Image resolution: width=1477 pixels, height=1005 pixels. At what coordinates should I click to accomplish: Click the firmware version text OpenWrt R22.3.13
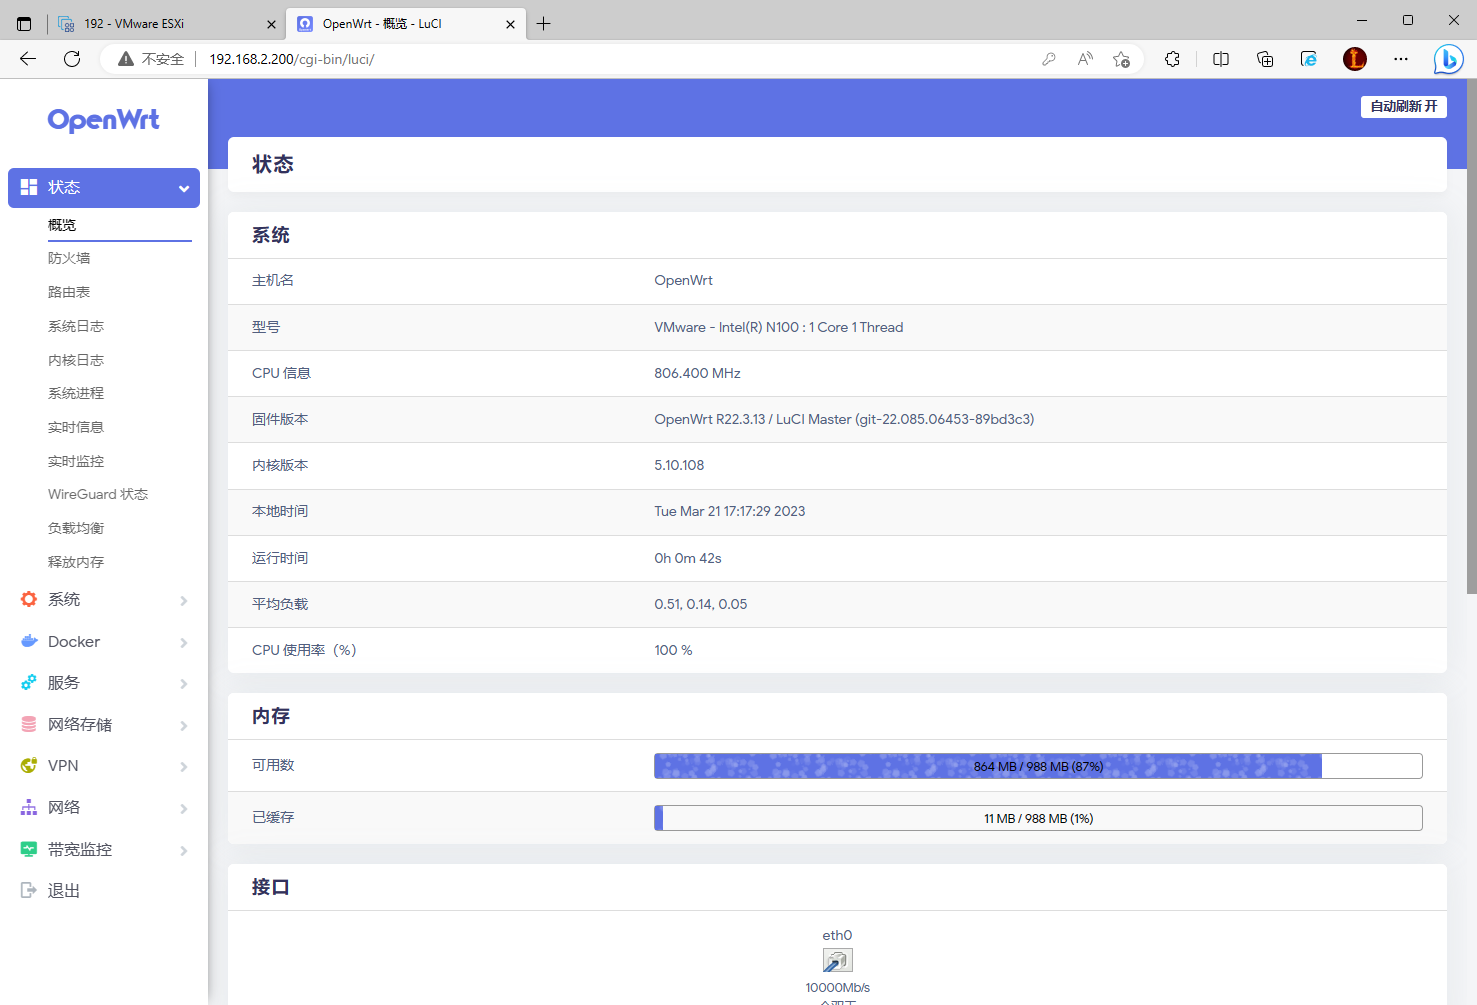tap(844, 419)
